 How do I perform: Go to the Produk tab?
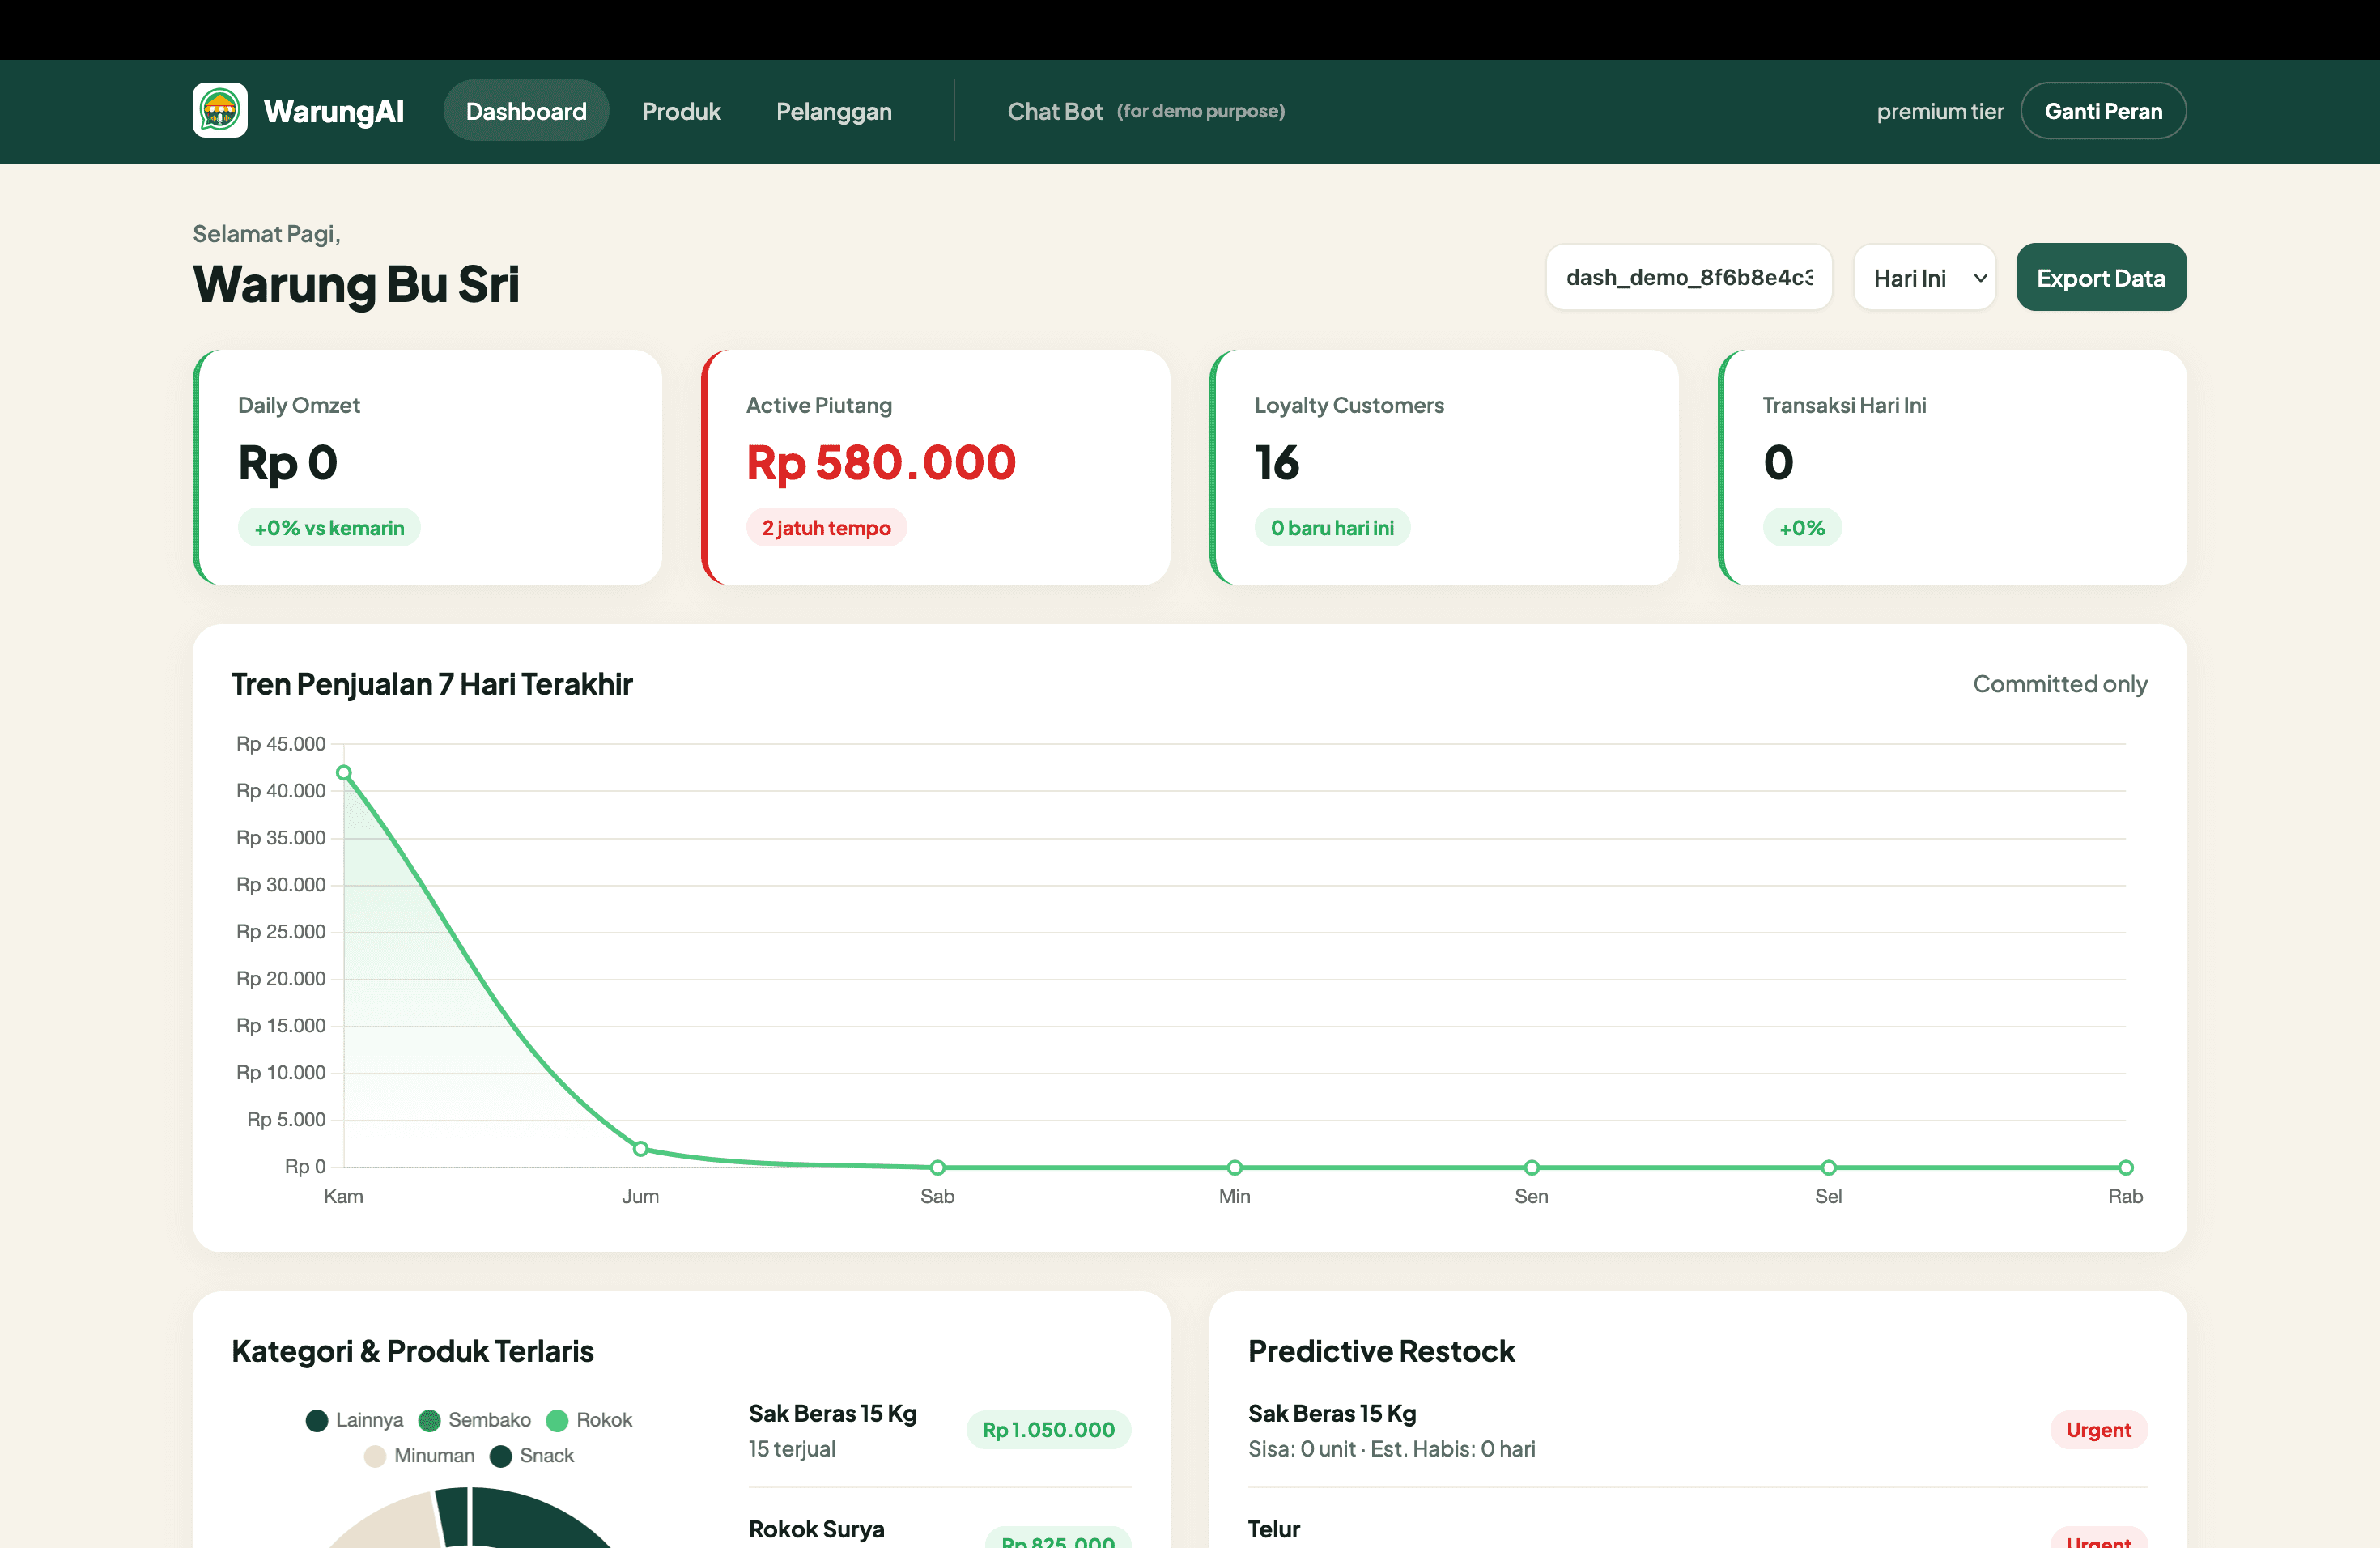(x=681, y=111)
